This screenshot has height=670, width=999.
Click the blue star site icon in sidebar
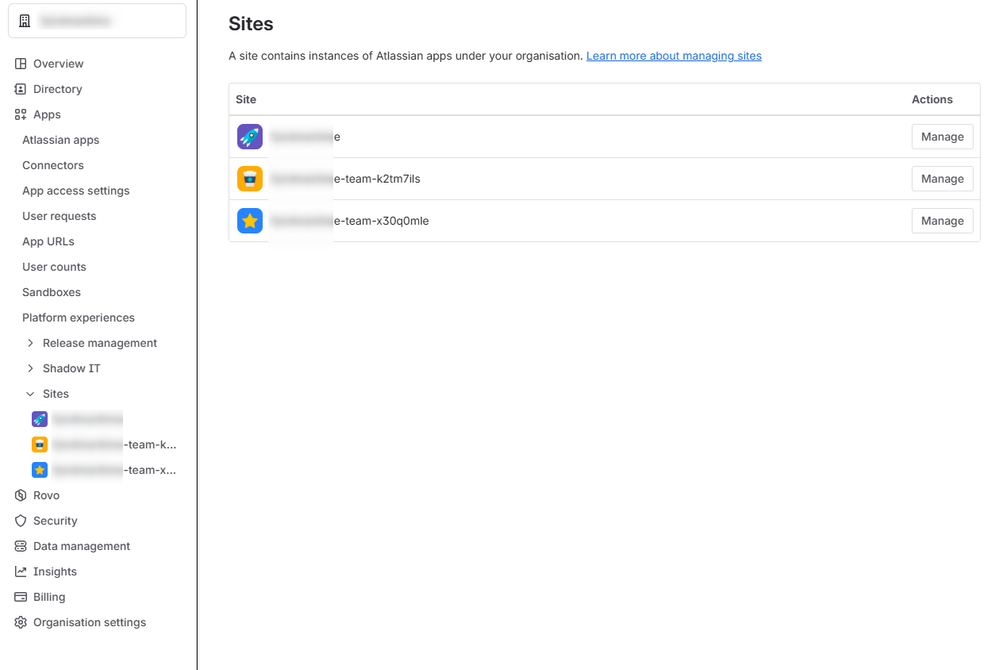(40, 470)
